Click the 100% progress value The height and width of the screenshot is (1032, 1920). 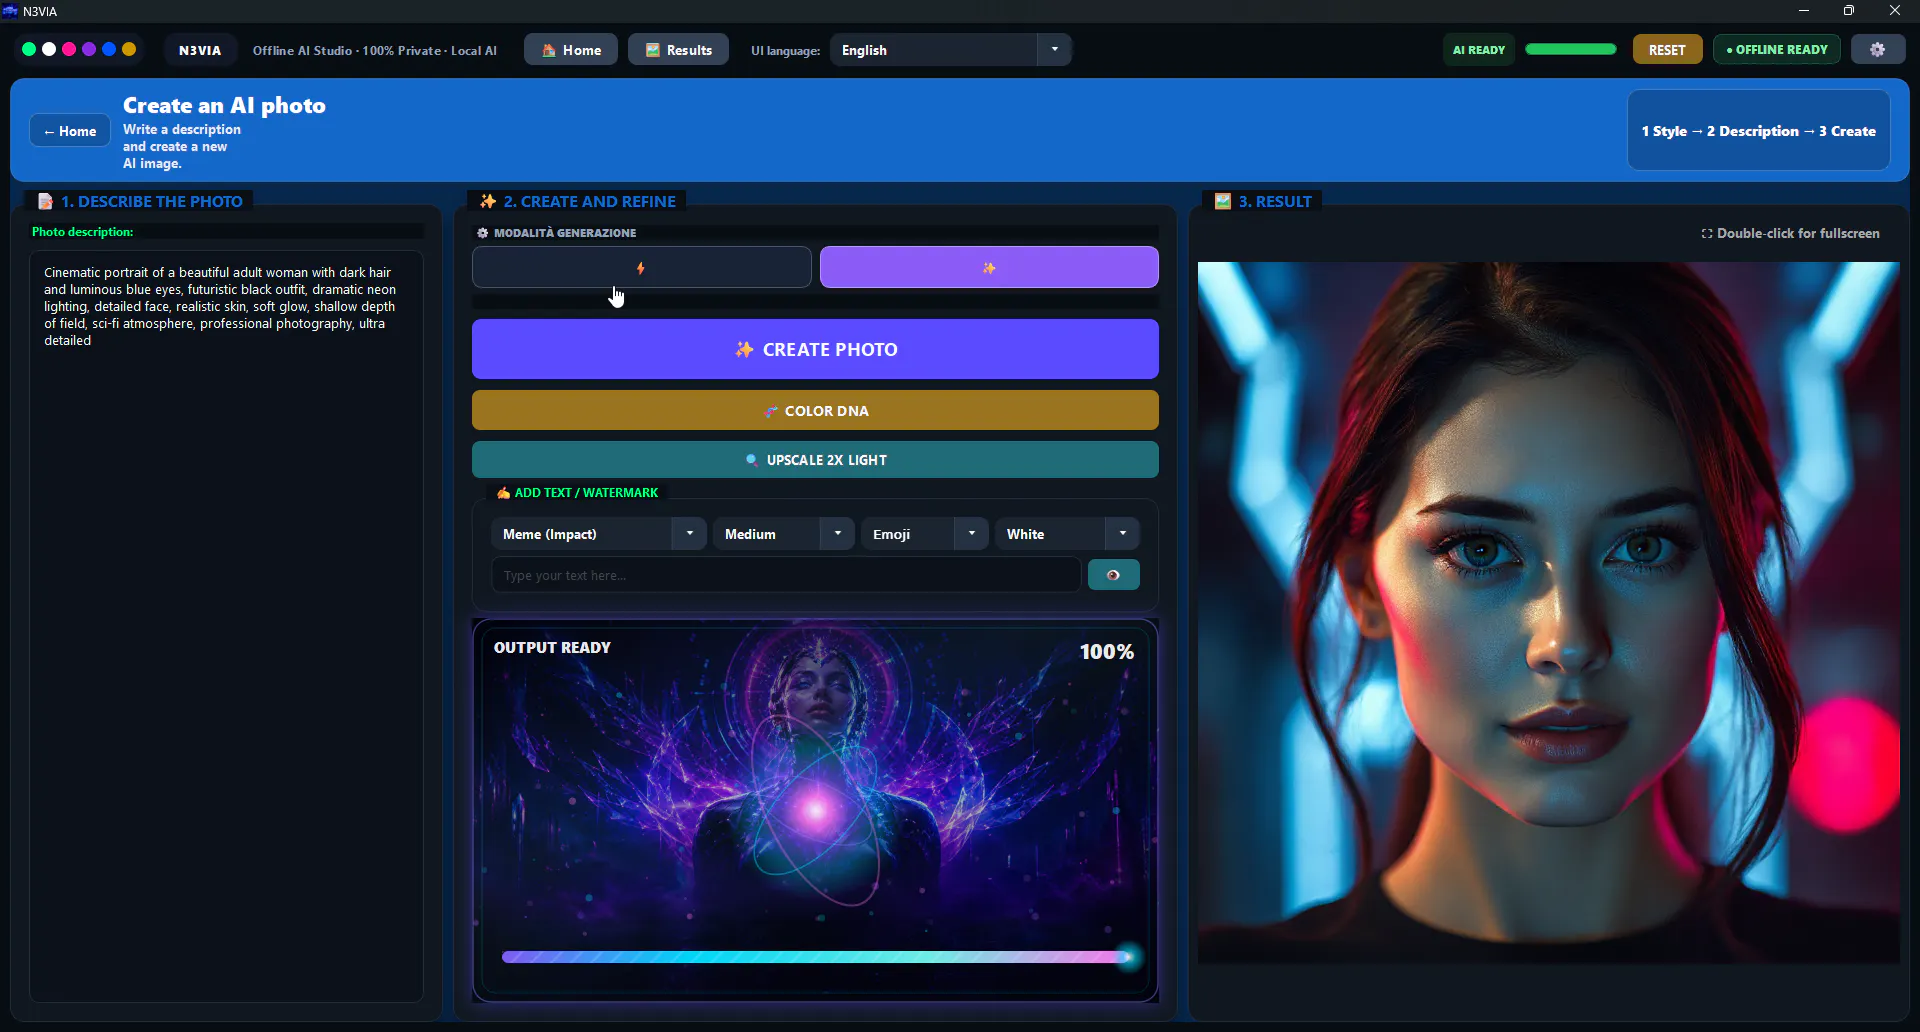click(x=1106, y=652)
